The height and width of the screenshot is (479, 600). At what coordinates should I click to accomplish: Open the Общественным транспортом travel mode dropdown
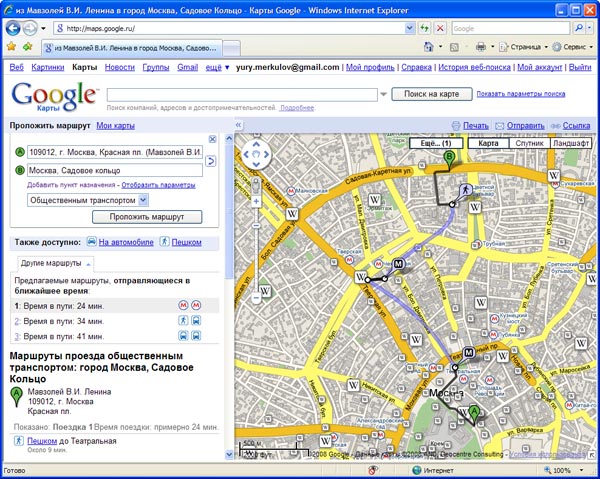(88, 200)
